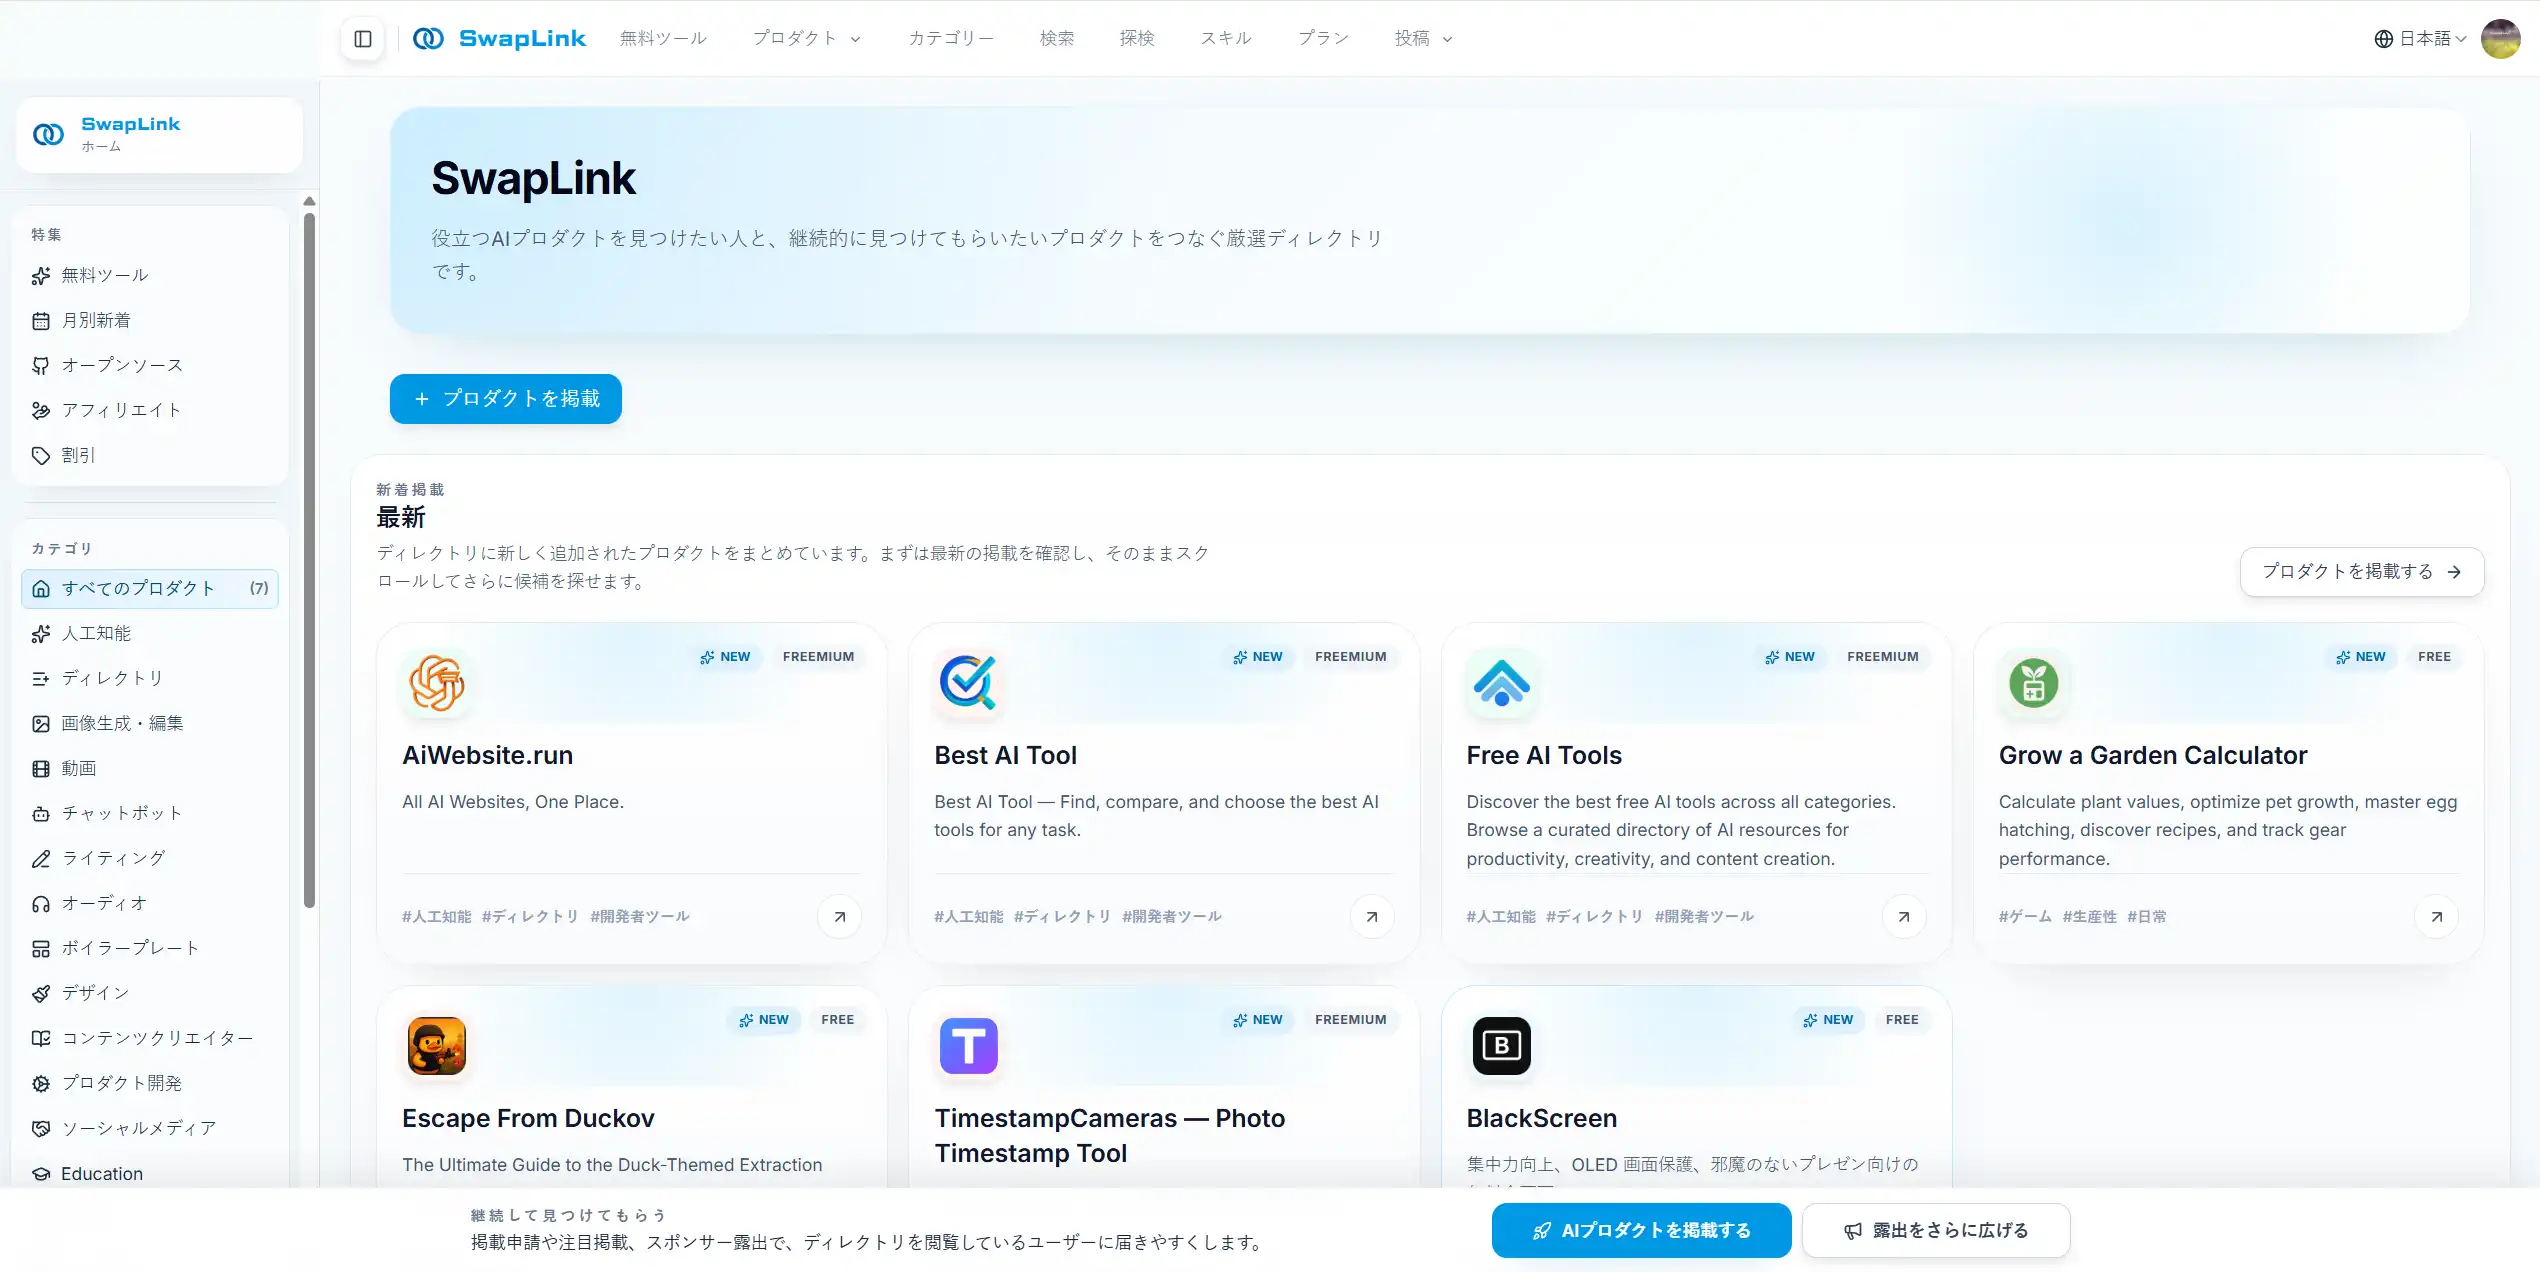Click #開発者ツール tag on Free AI Tools
2540x1272 pixels.
tap(1704, 917)
